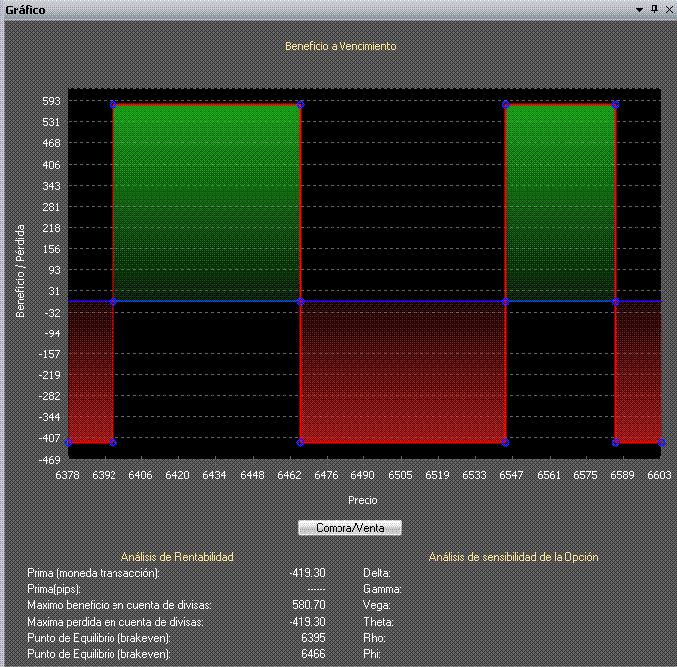Click the top-right blue marker of the right green block
The width and height of the screenshot is (677, 667).
615,104
